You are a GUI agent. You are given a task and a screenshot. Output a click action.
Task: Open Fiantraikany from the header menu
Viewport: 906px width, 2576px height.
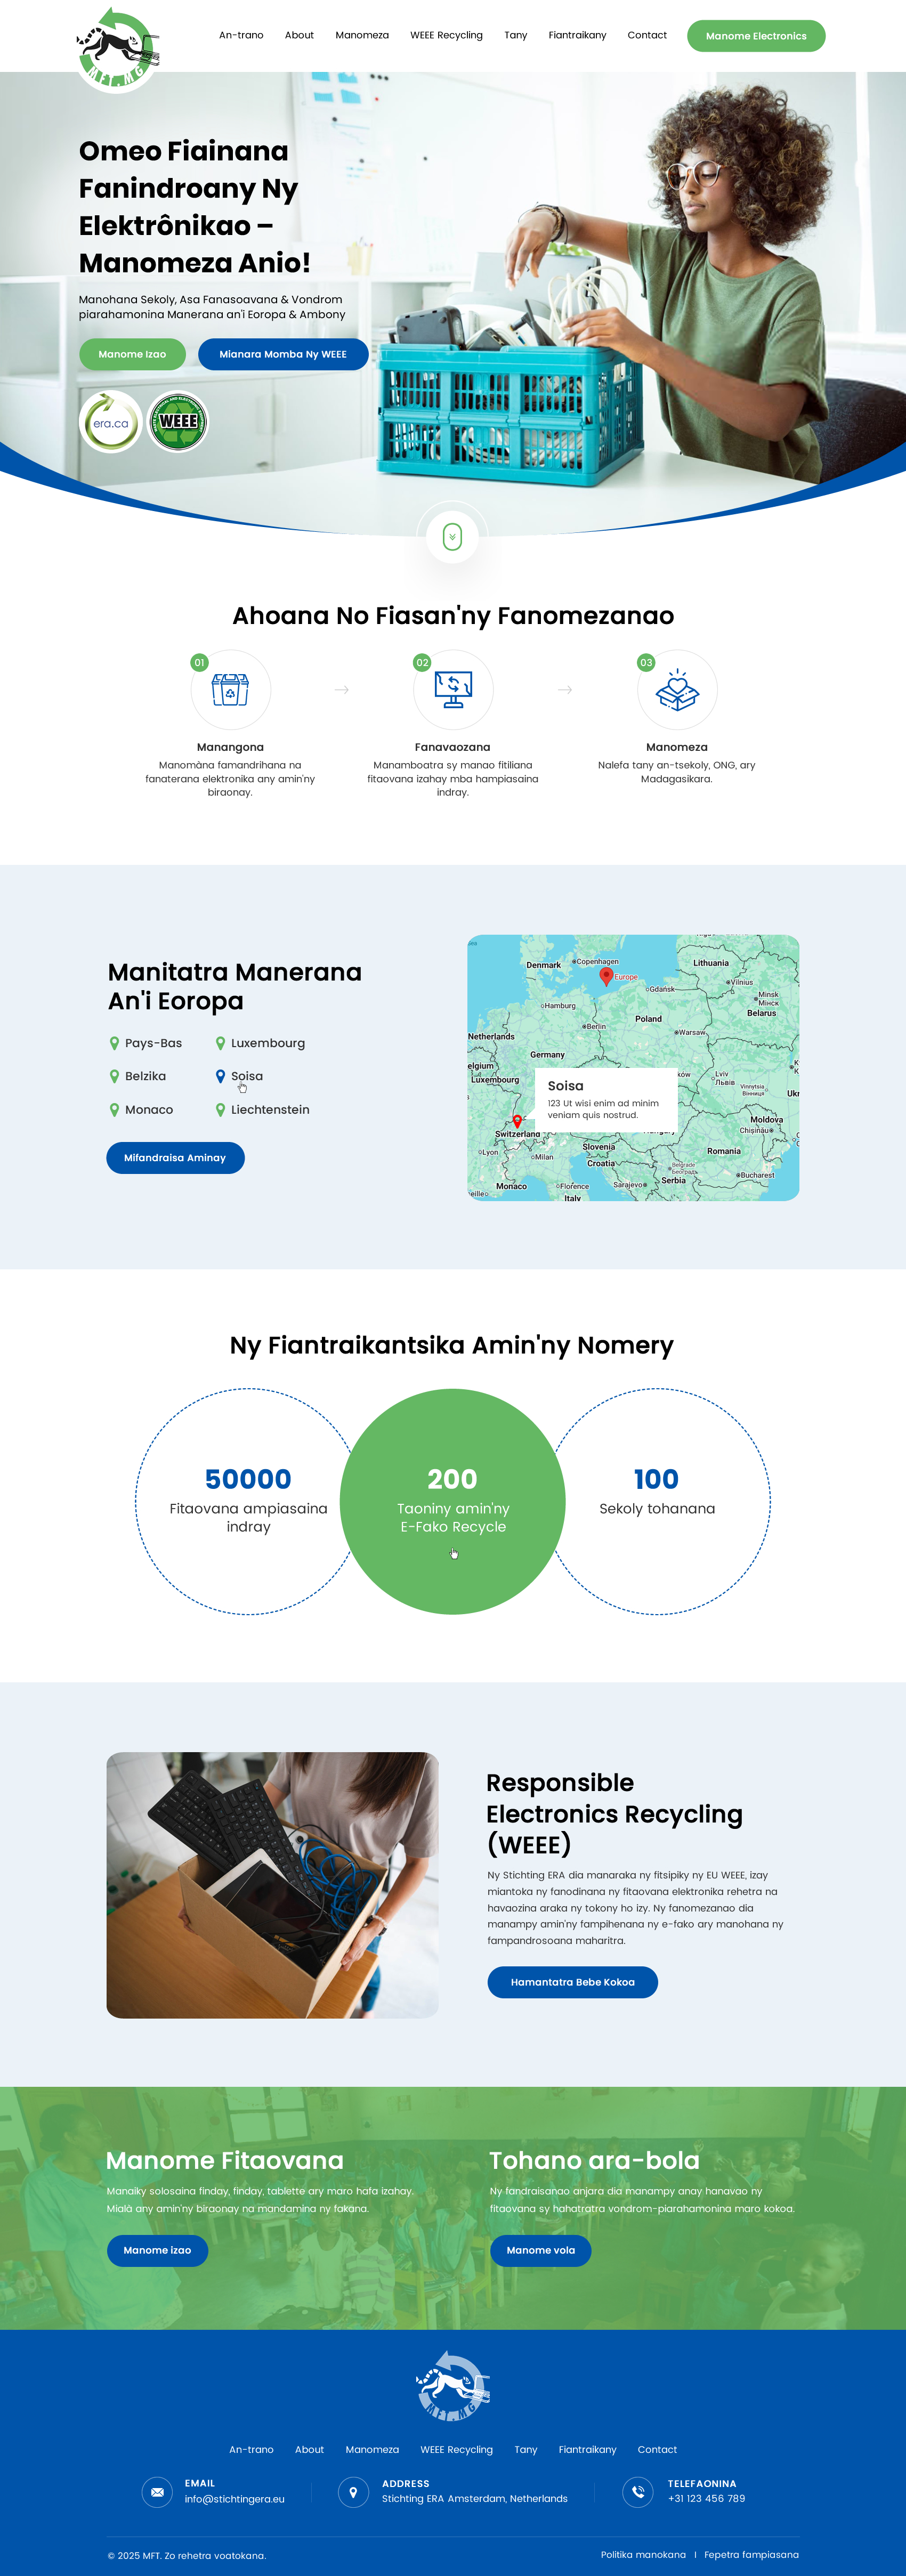tap(577, 35)
